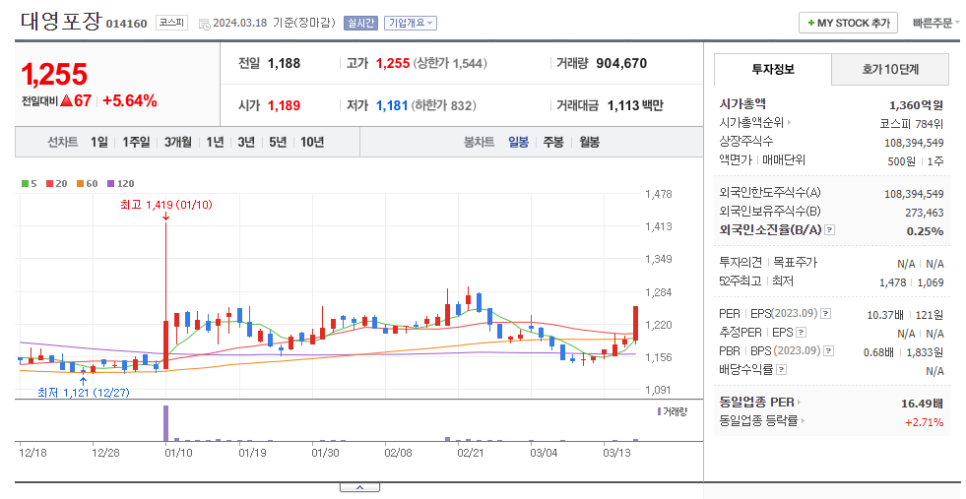This screenshot has width=966, height=499.
Task: Open the 시가총액순위 link arrow
Action: pos(789,123)
